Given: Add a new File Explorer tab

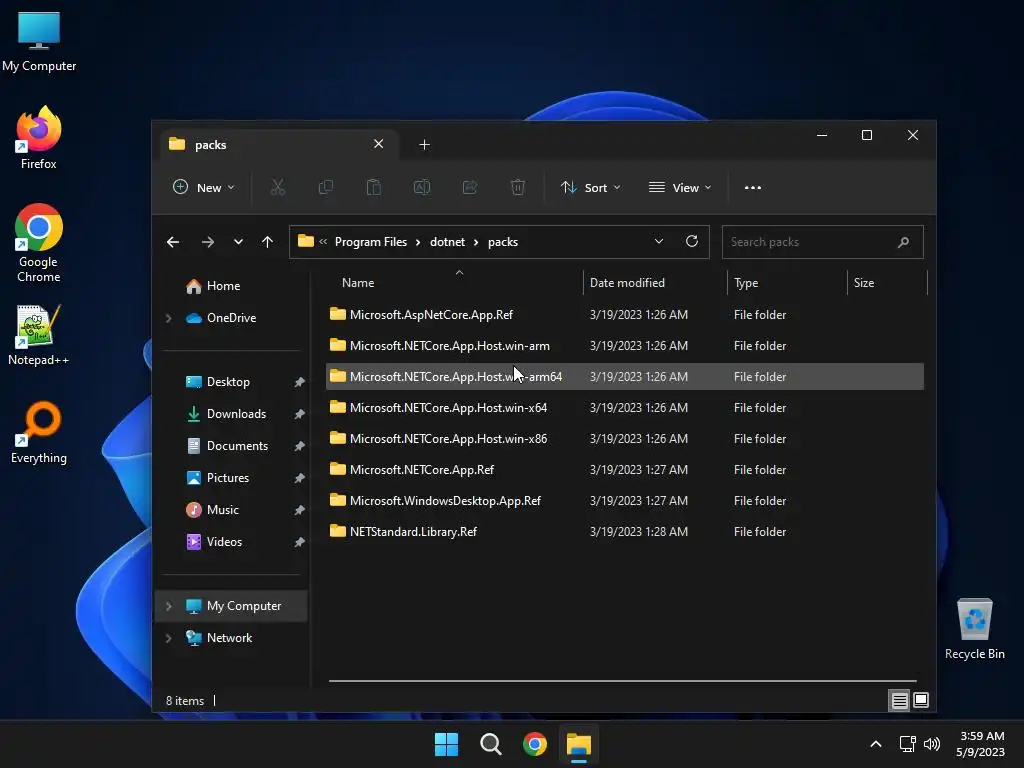Looking at the screenshot, I should tap(424, 144).
